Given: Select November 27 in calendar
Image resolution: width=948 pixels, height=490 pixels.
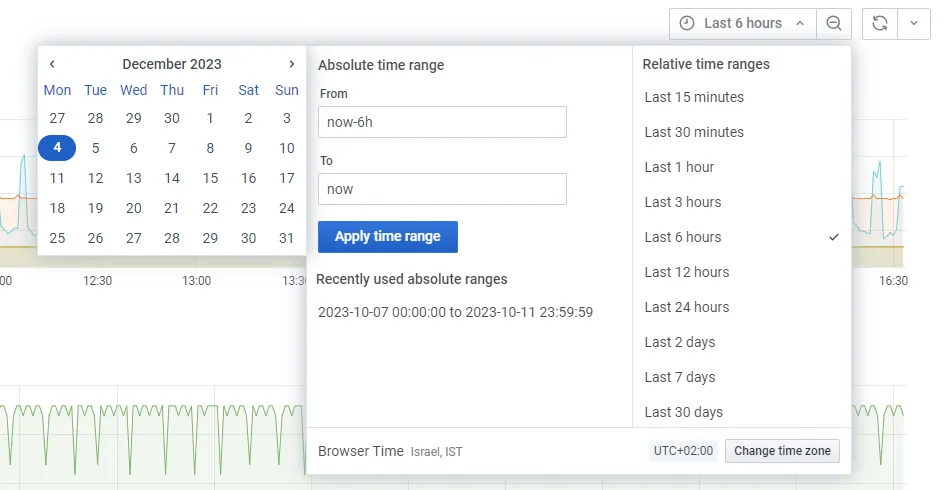Looking at the screenshot, I should click(57, 118).
